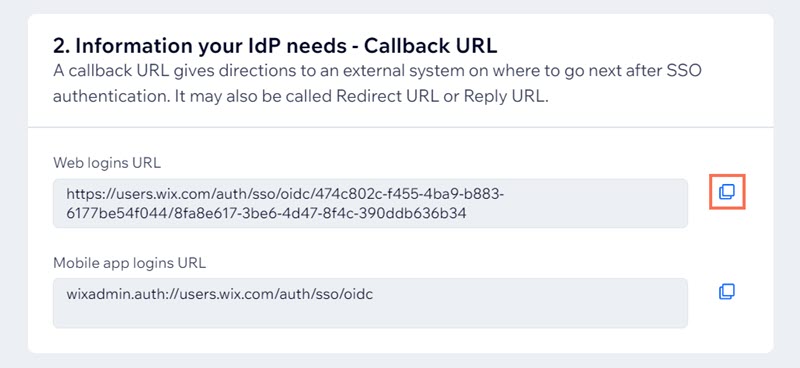Click the divider line under the description

coord(401,127)
